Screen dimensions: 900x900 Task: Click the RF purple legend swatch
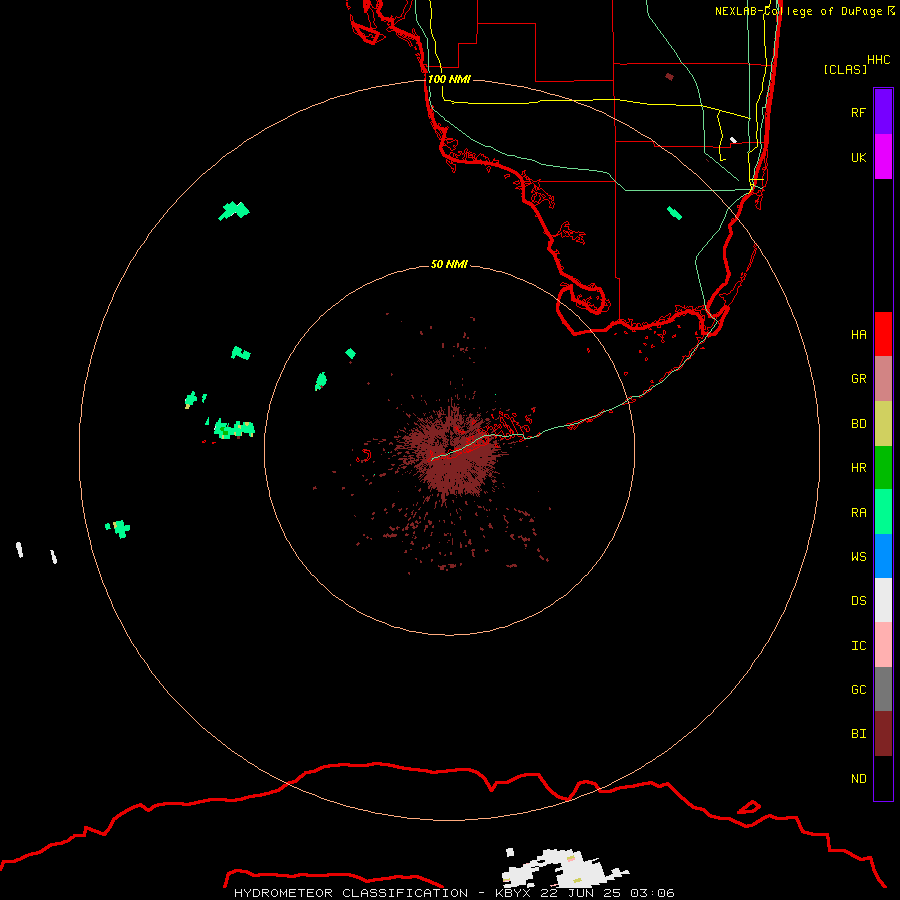(x=883, y=112)
